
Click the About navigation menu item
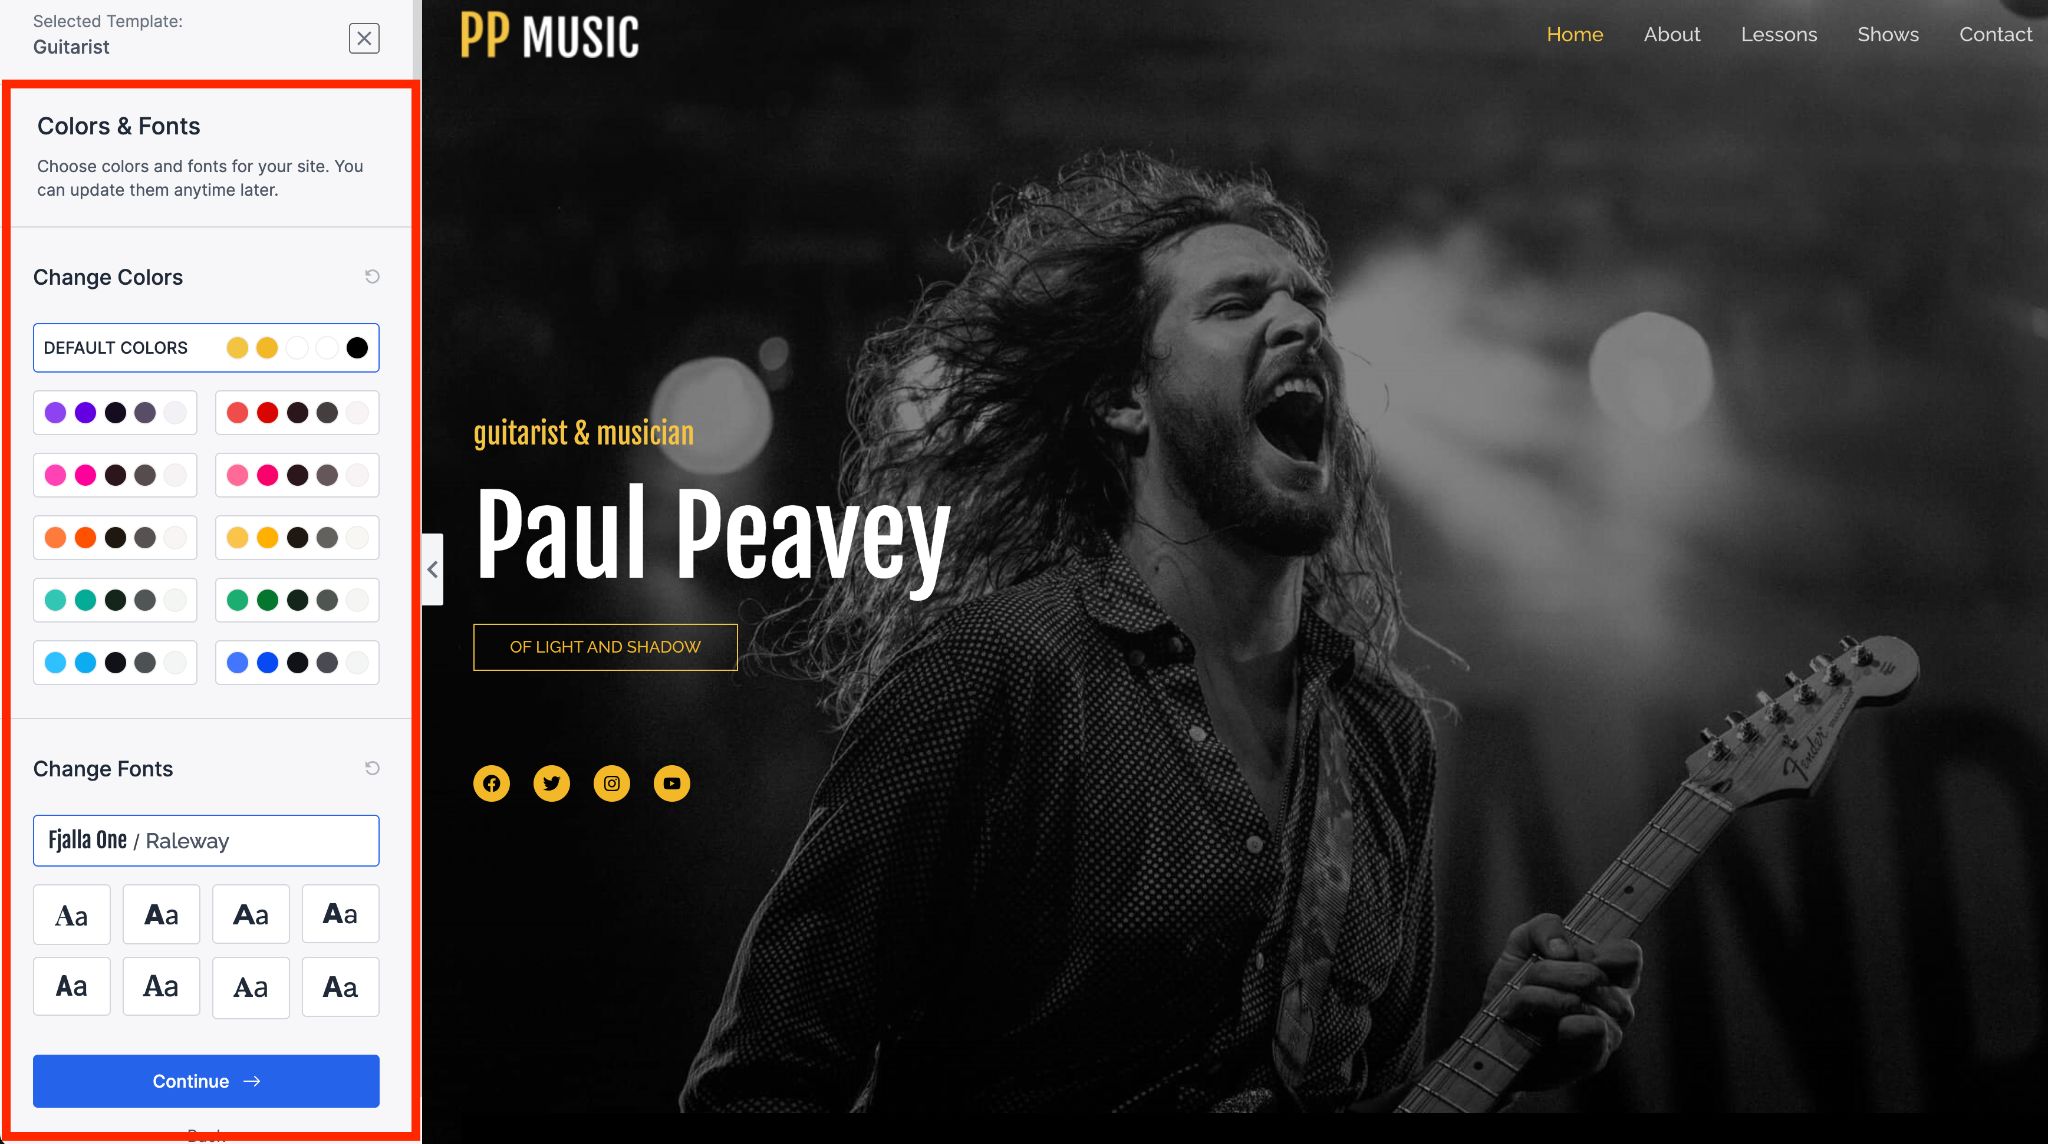tap(1672, 34)
